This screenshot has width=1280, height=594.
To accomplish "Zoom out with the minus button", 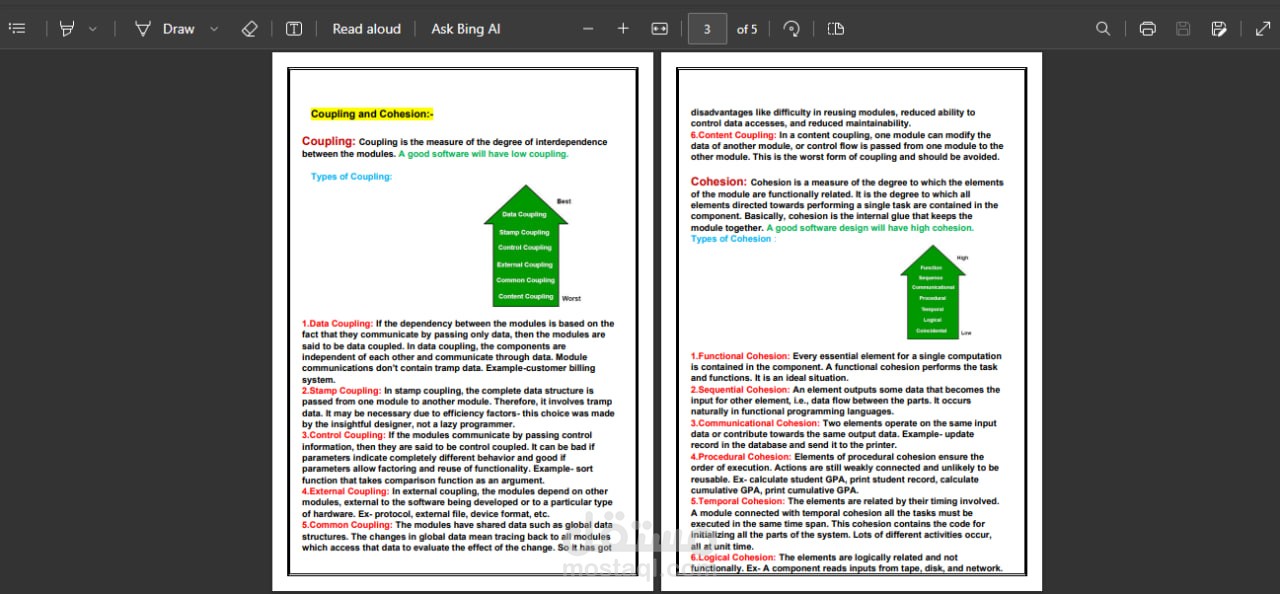I will point(588,29).
